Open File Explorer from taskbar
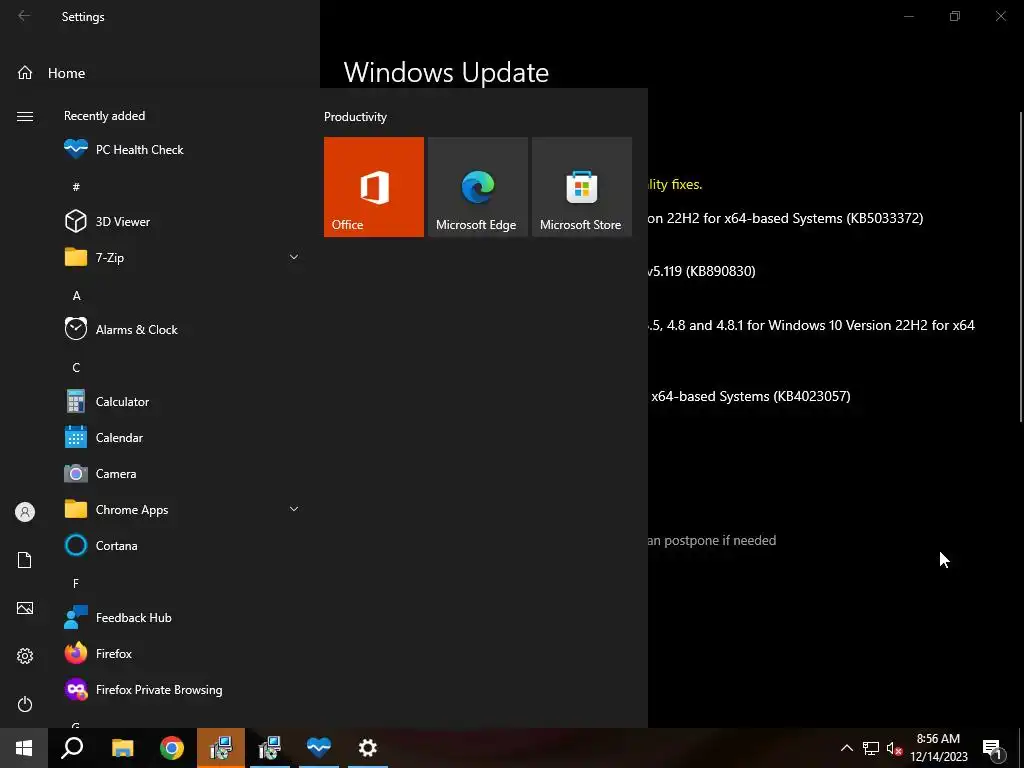This screenshot has height=768, width=1024. [x=122, y=748]
